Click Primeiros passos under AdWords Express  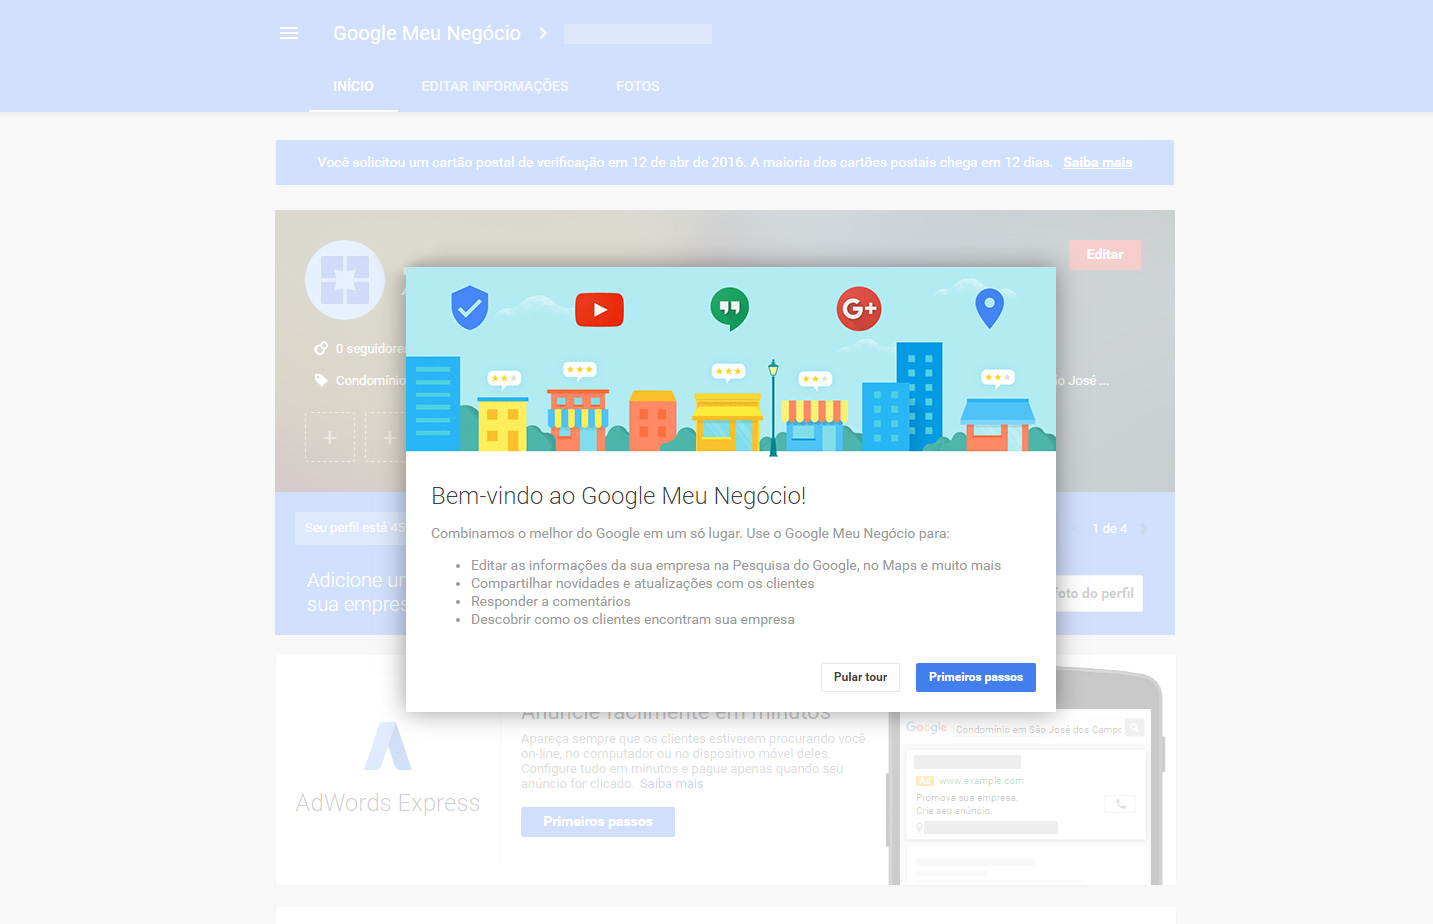[598, 821]
